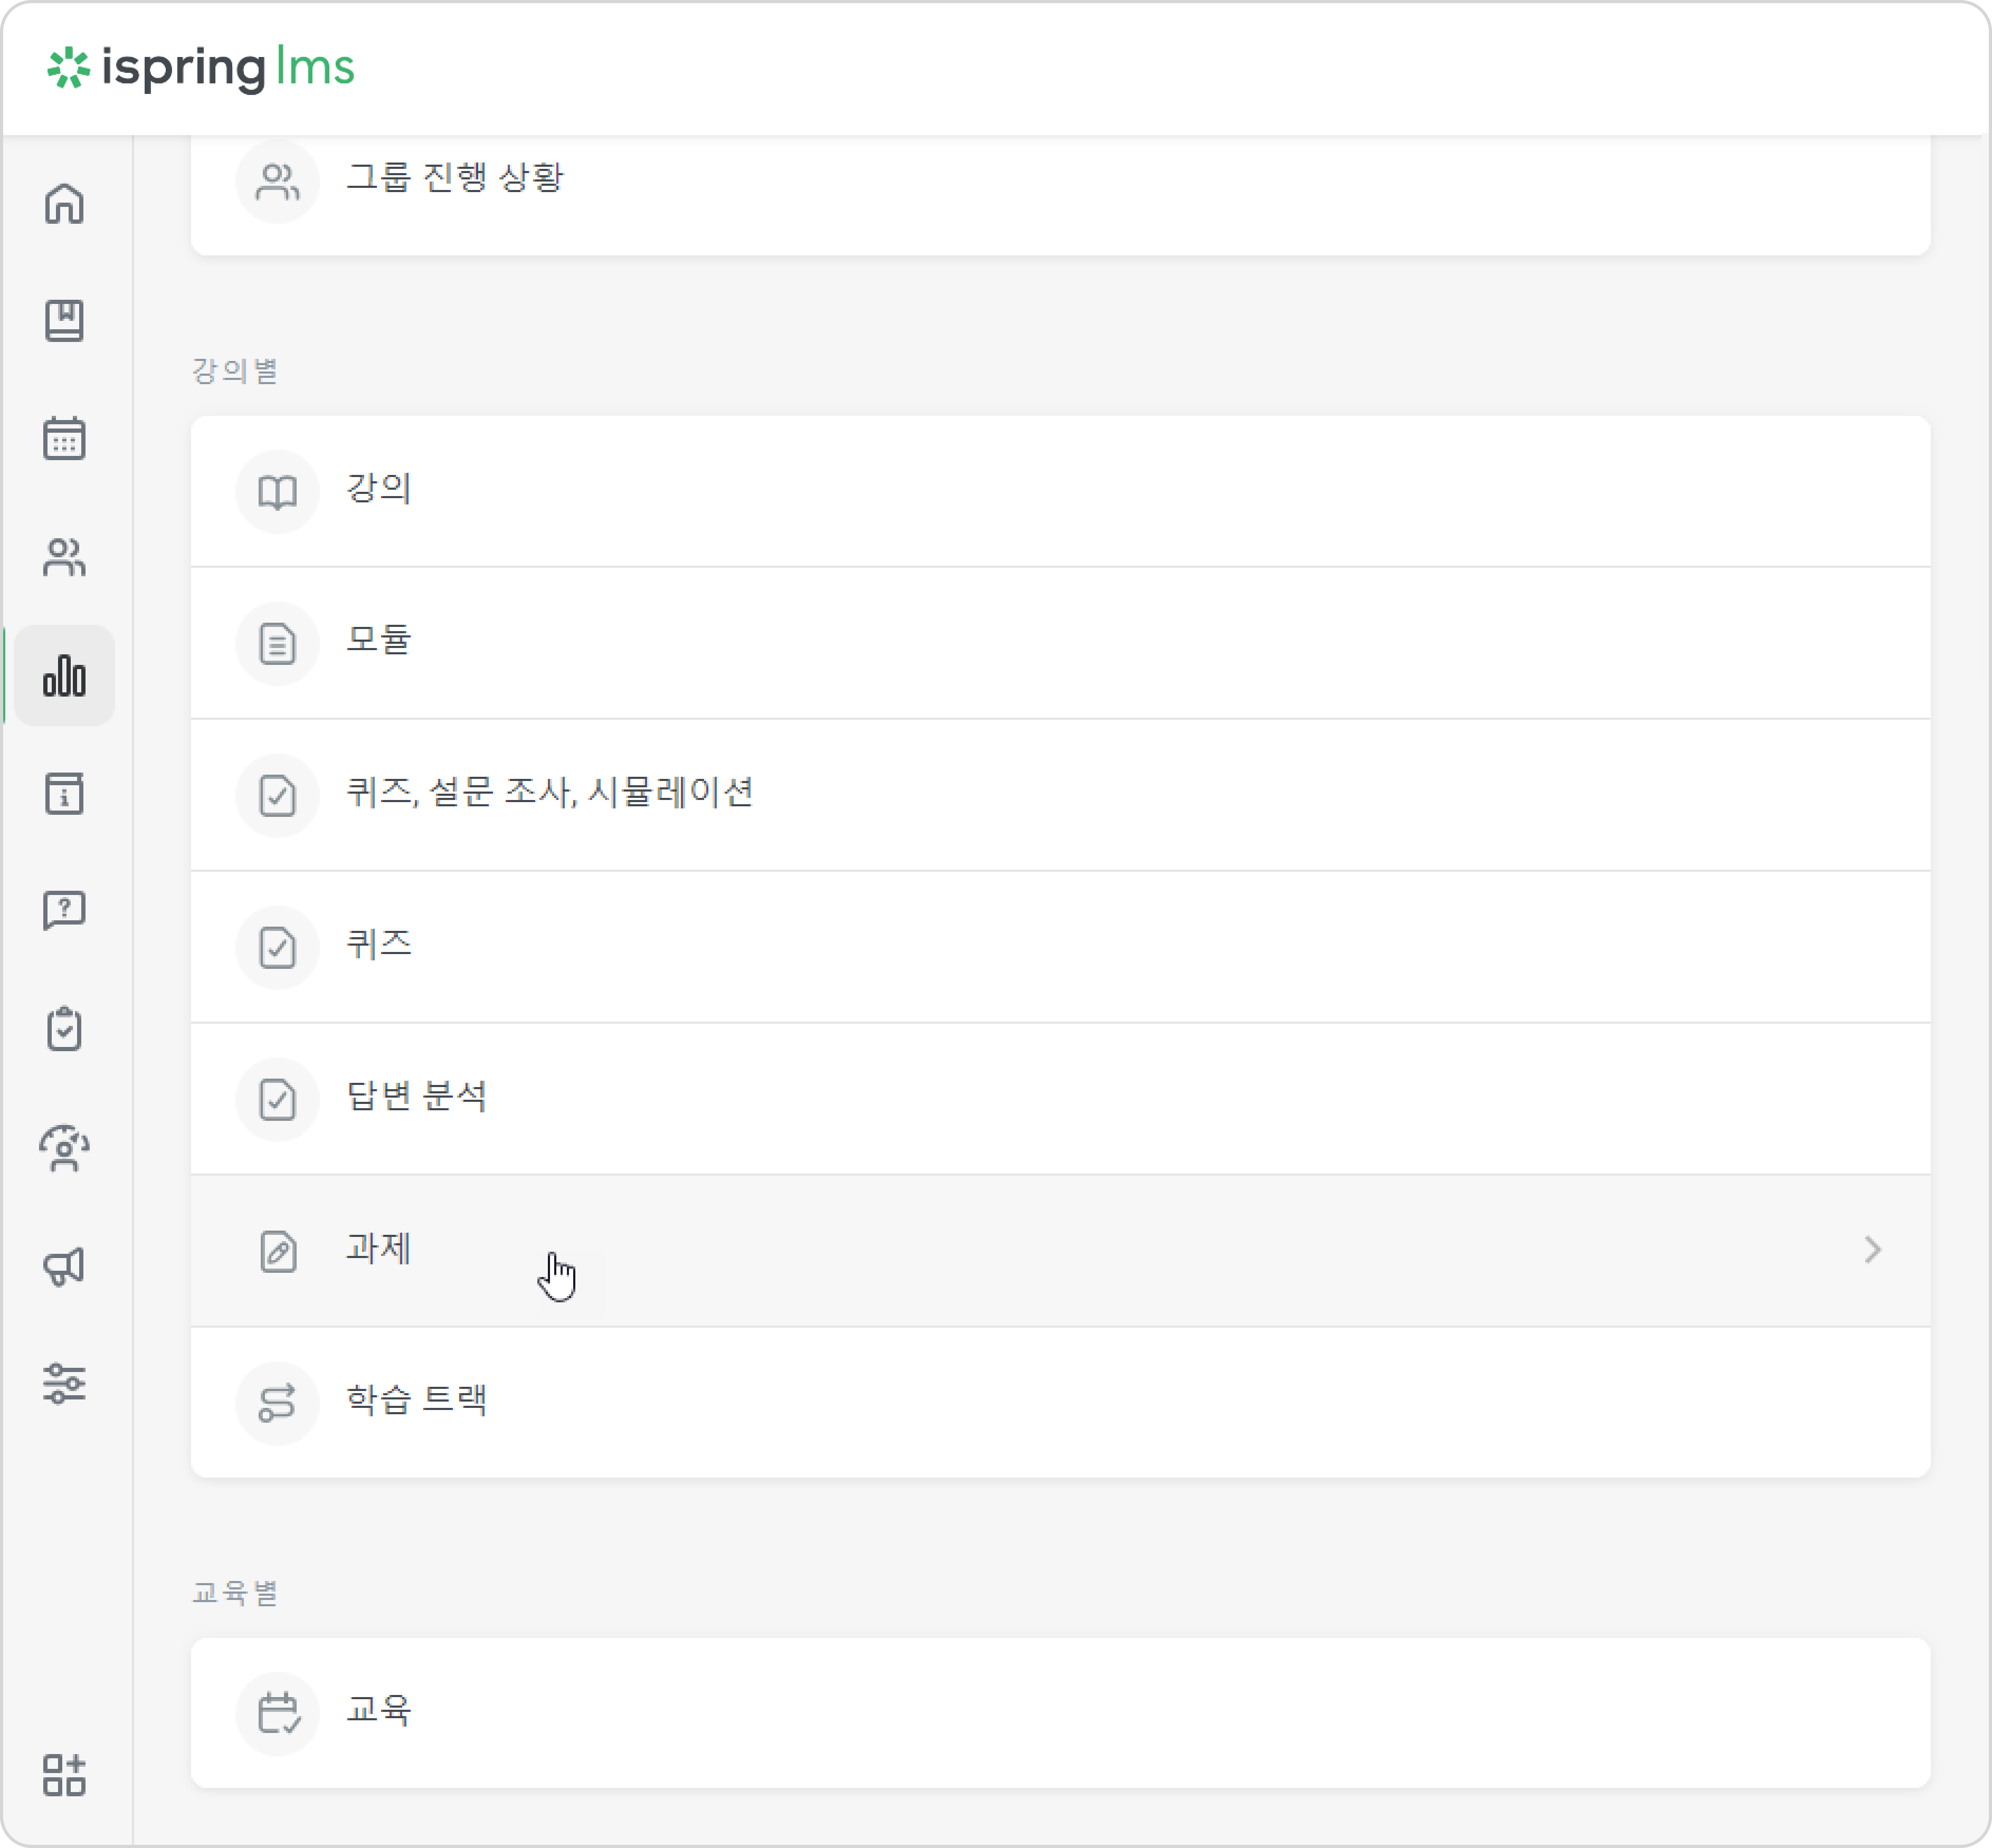Screen dimensions: 1992x1848
Task: Open the megaphone announcements icon
Action: [x=64, y=1266]
